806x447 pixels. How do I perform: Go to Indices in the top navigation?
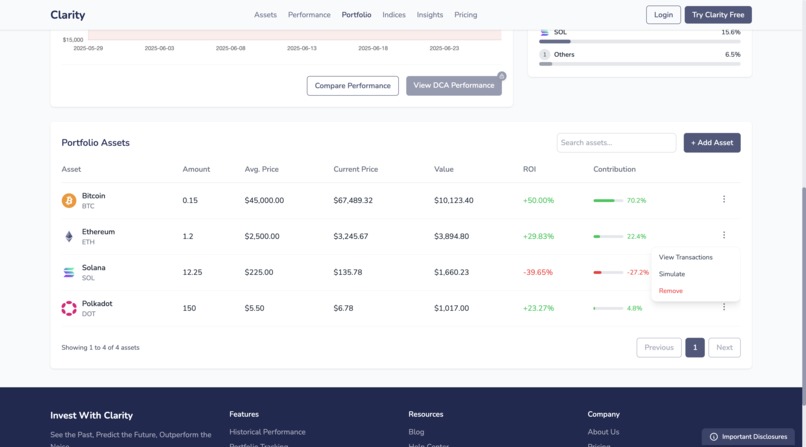[394, 15]
